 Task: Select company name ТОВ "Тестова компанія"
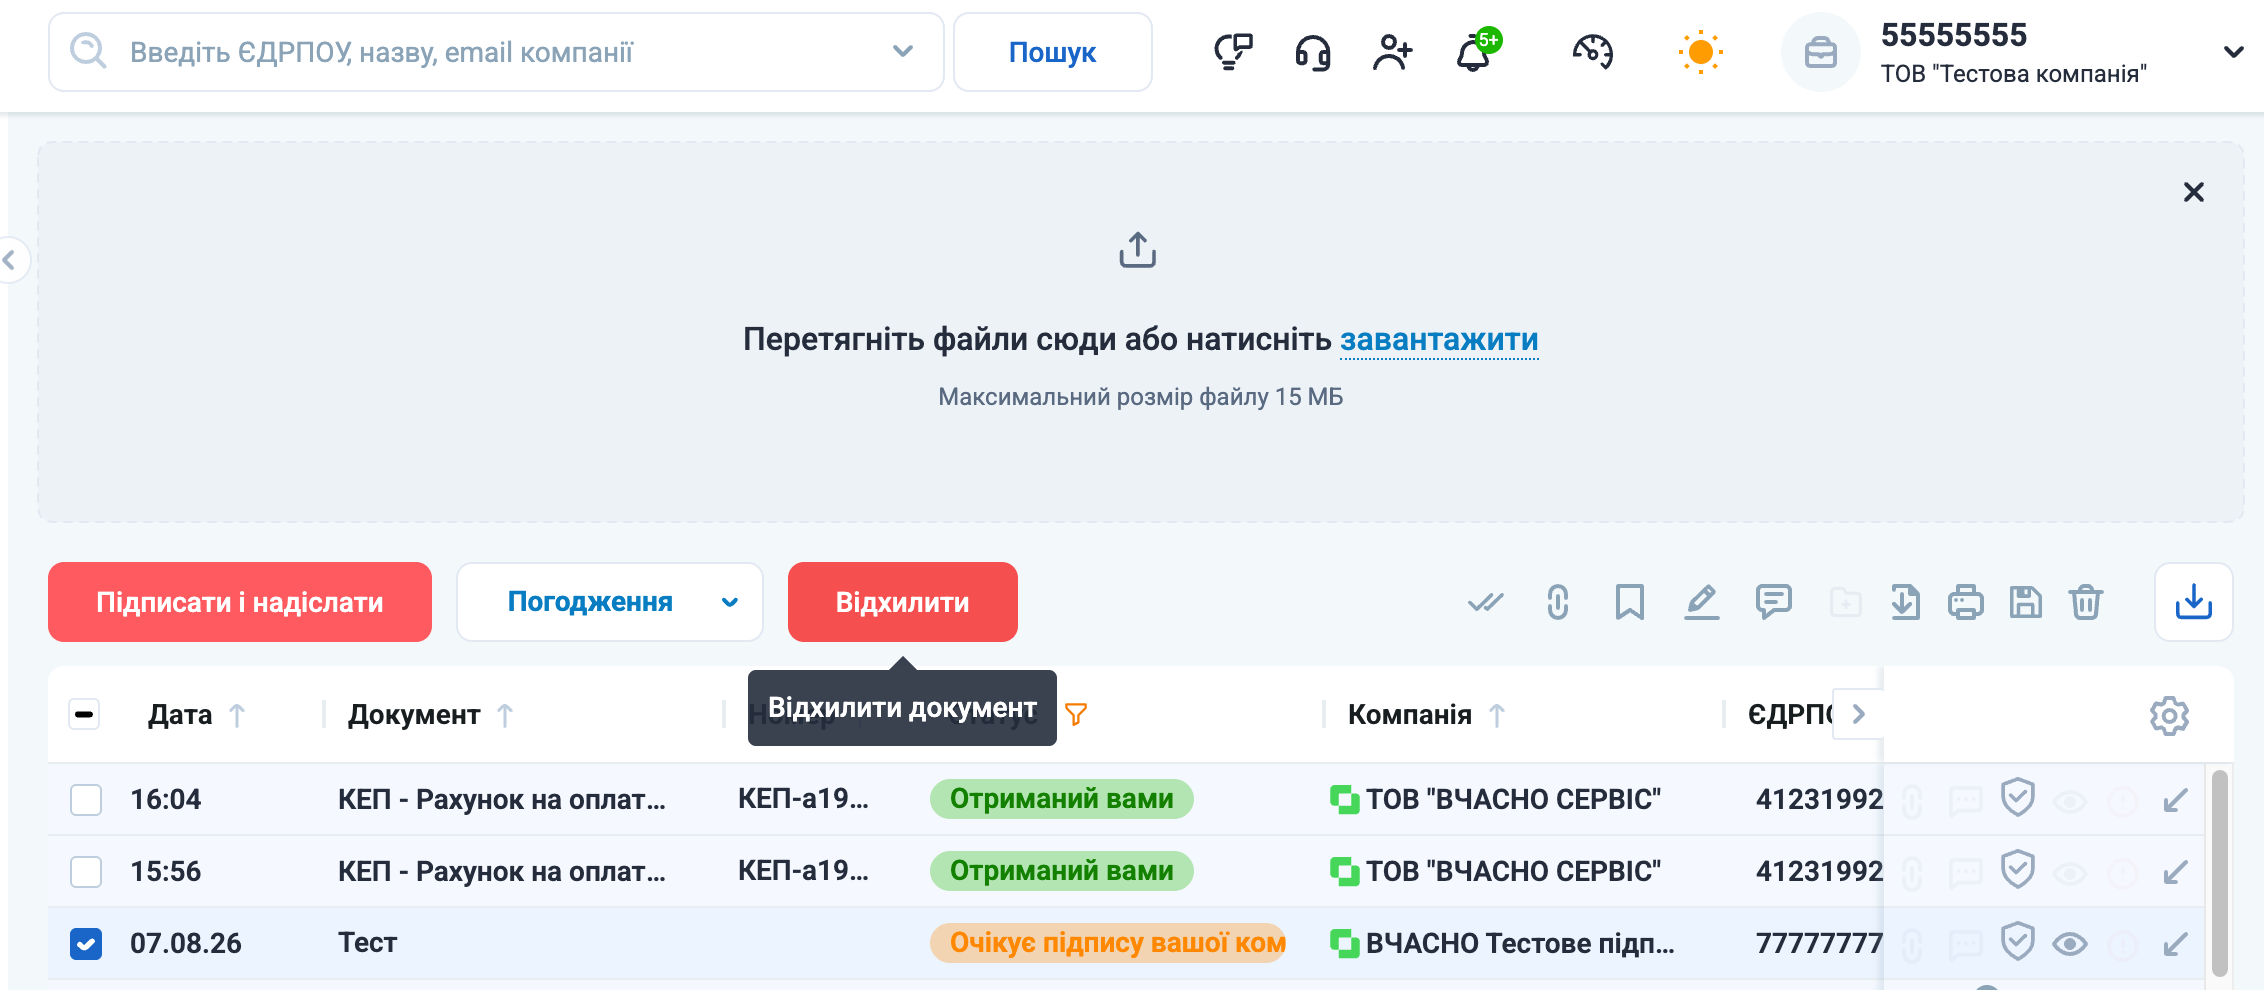2013,74
